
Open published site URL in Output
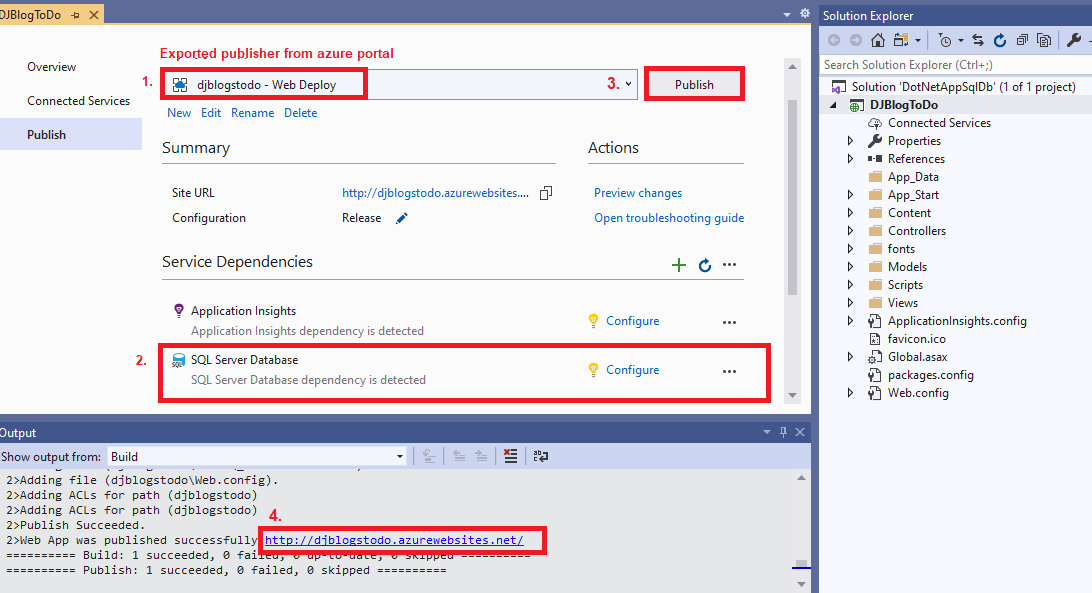394,540
